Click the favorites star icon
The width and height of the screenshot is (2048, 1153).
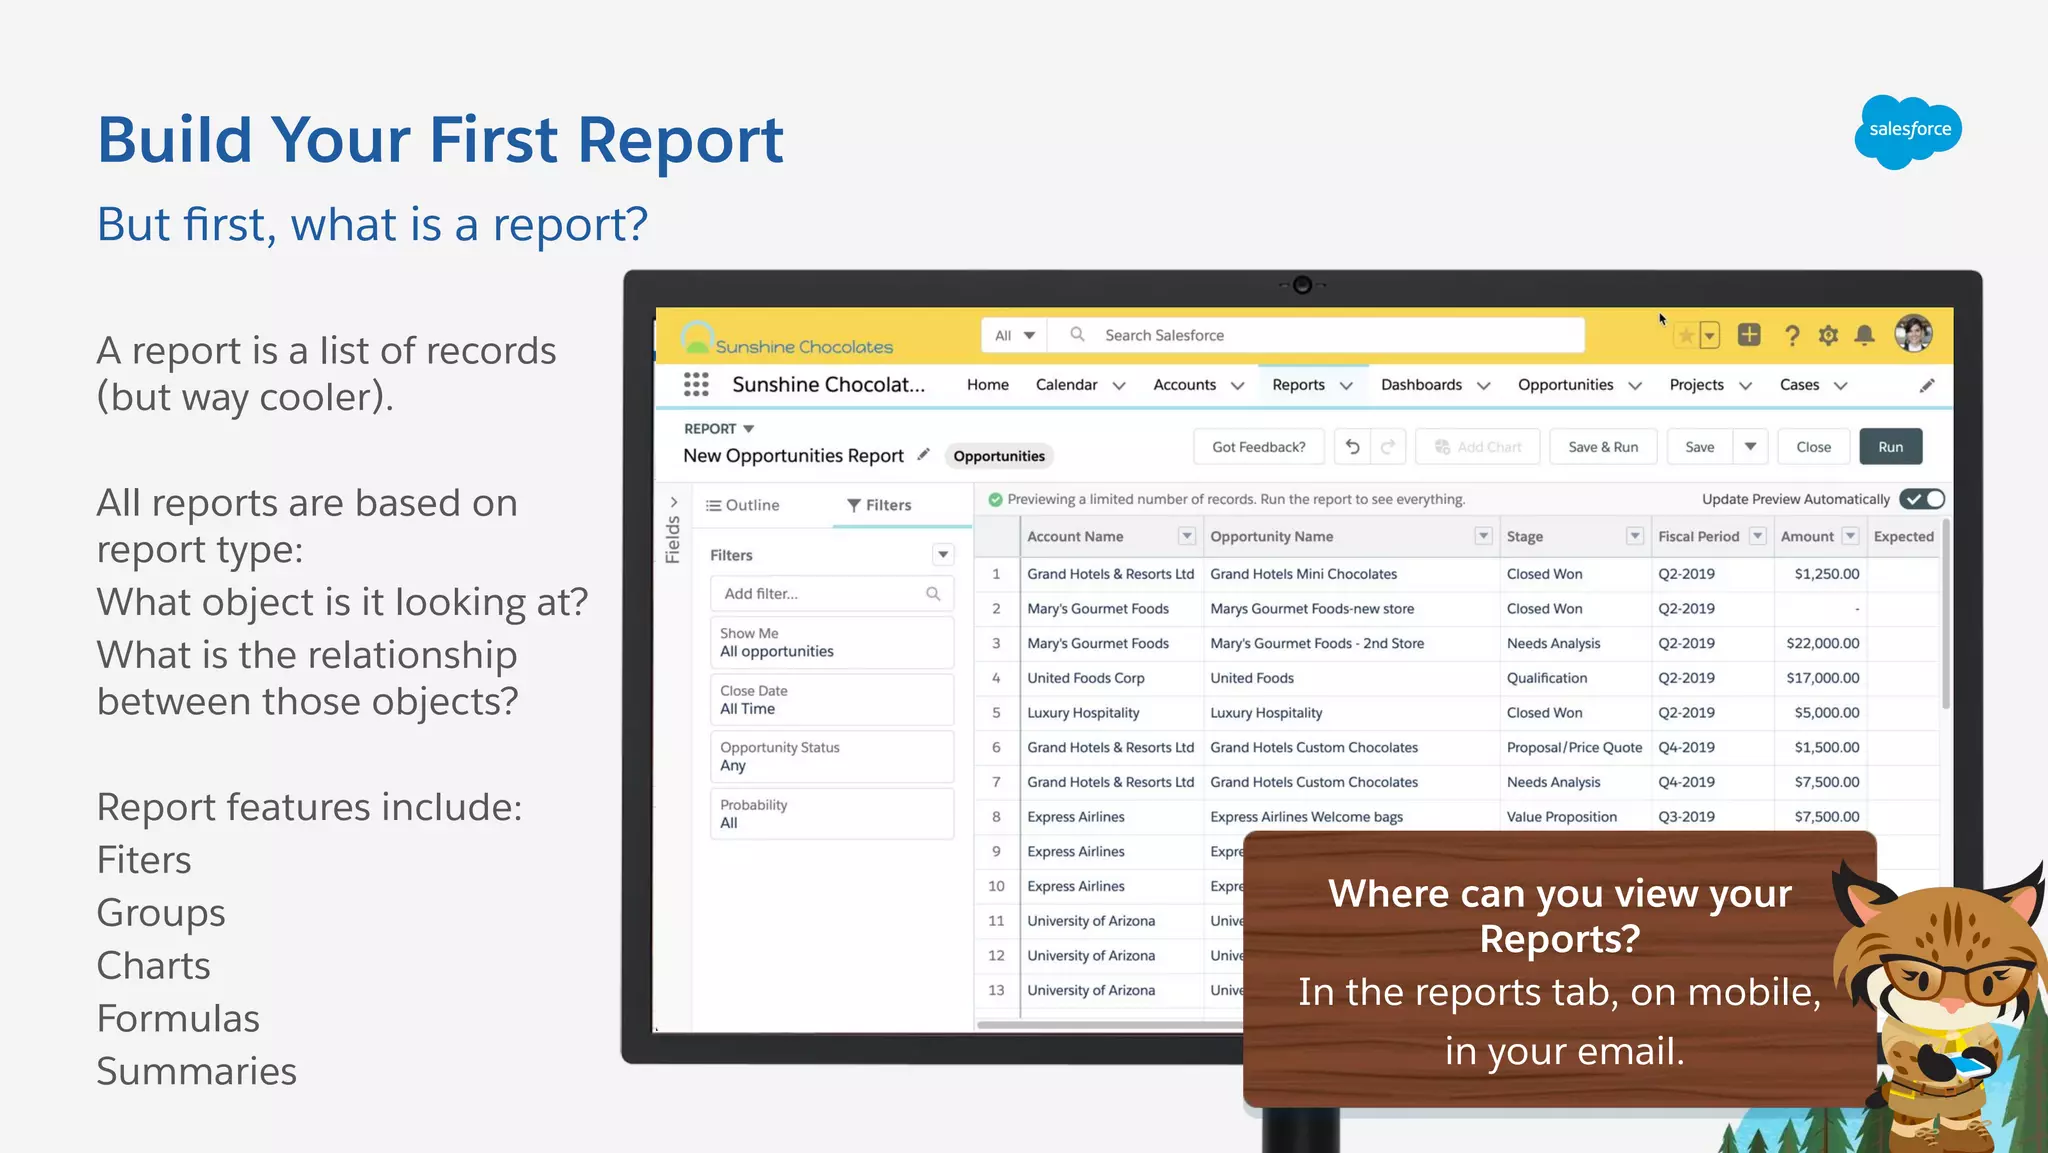1686,336
